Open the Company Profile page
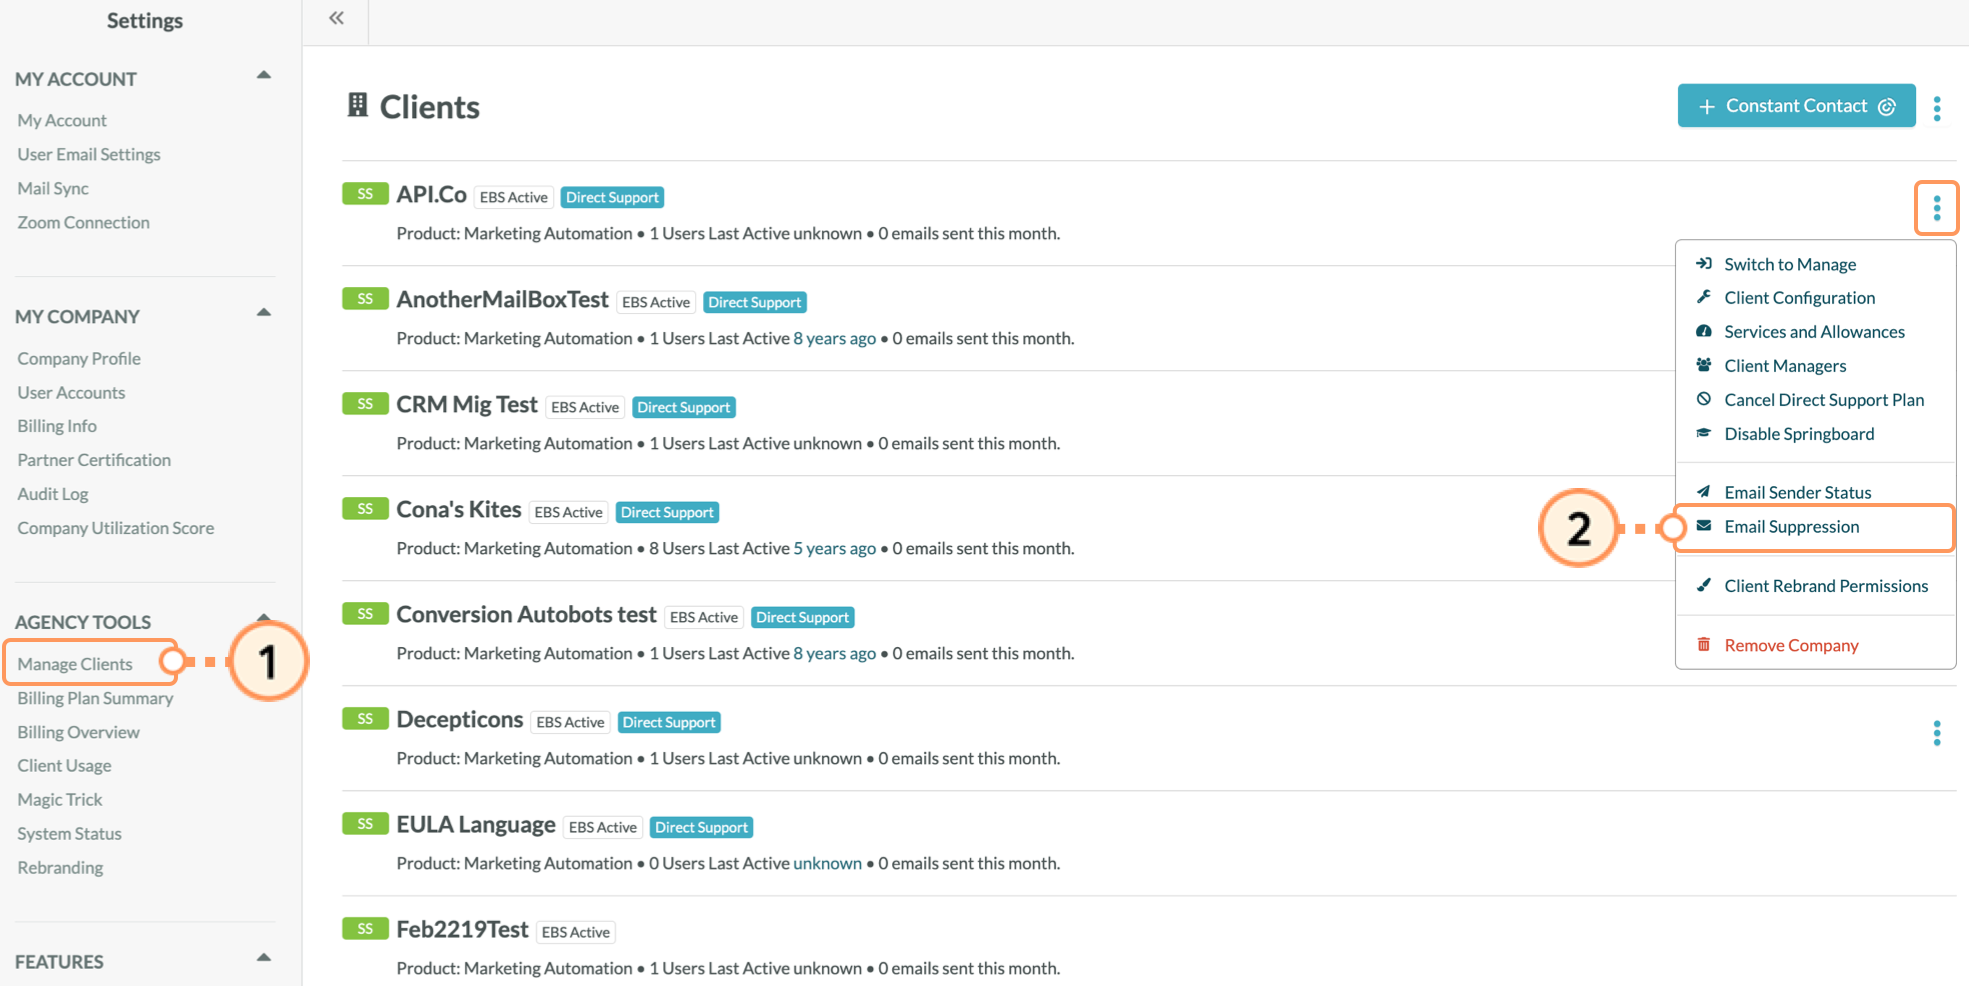The height and width of the screenshot is (986, 1969). (x=79, y=358)
